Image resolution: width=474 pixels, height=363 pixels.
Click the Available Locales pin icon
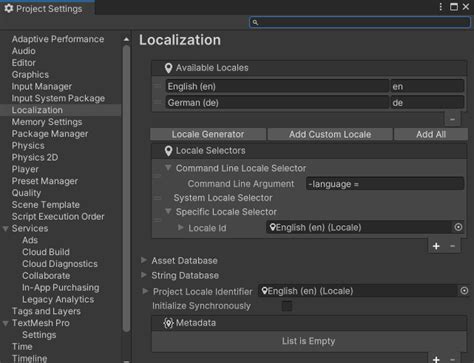pyautogui.click(x=168, y=68)
